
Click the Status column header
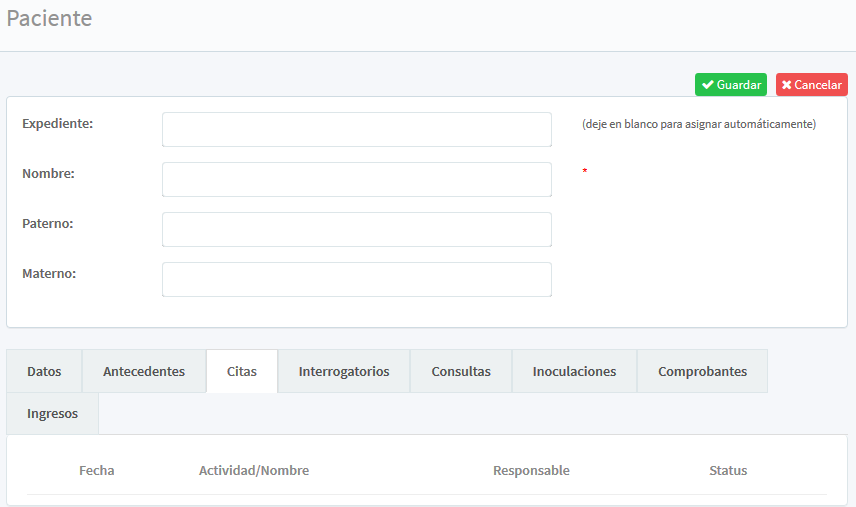click(728, 470)
